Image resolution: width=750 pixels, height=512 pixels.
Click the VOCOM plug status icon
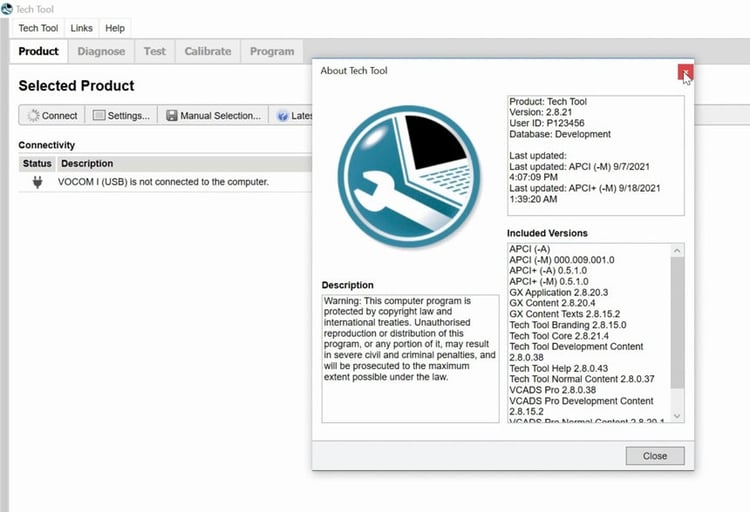click(x=37, y=182)
